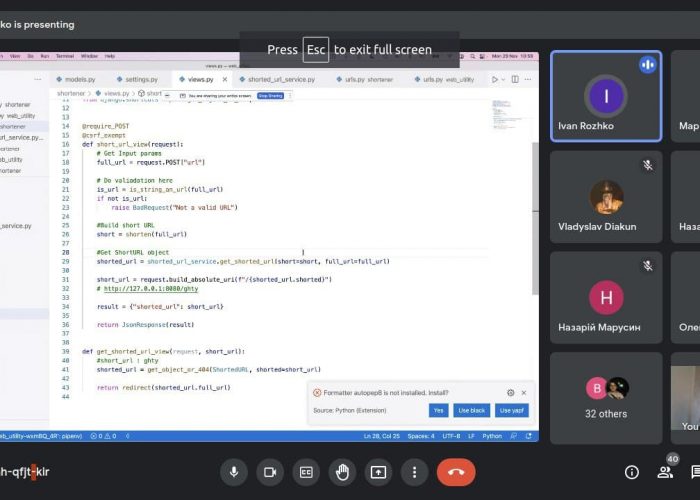
Task: Choose the Use yapf option
Action: click(x=511, y=411)
